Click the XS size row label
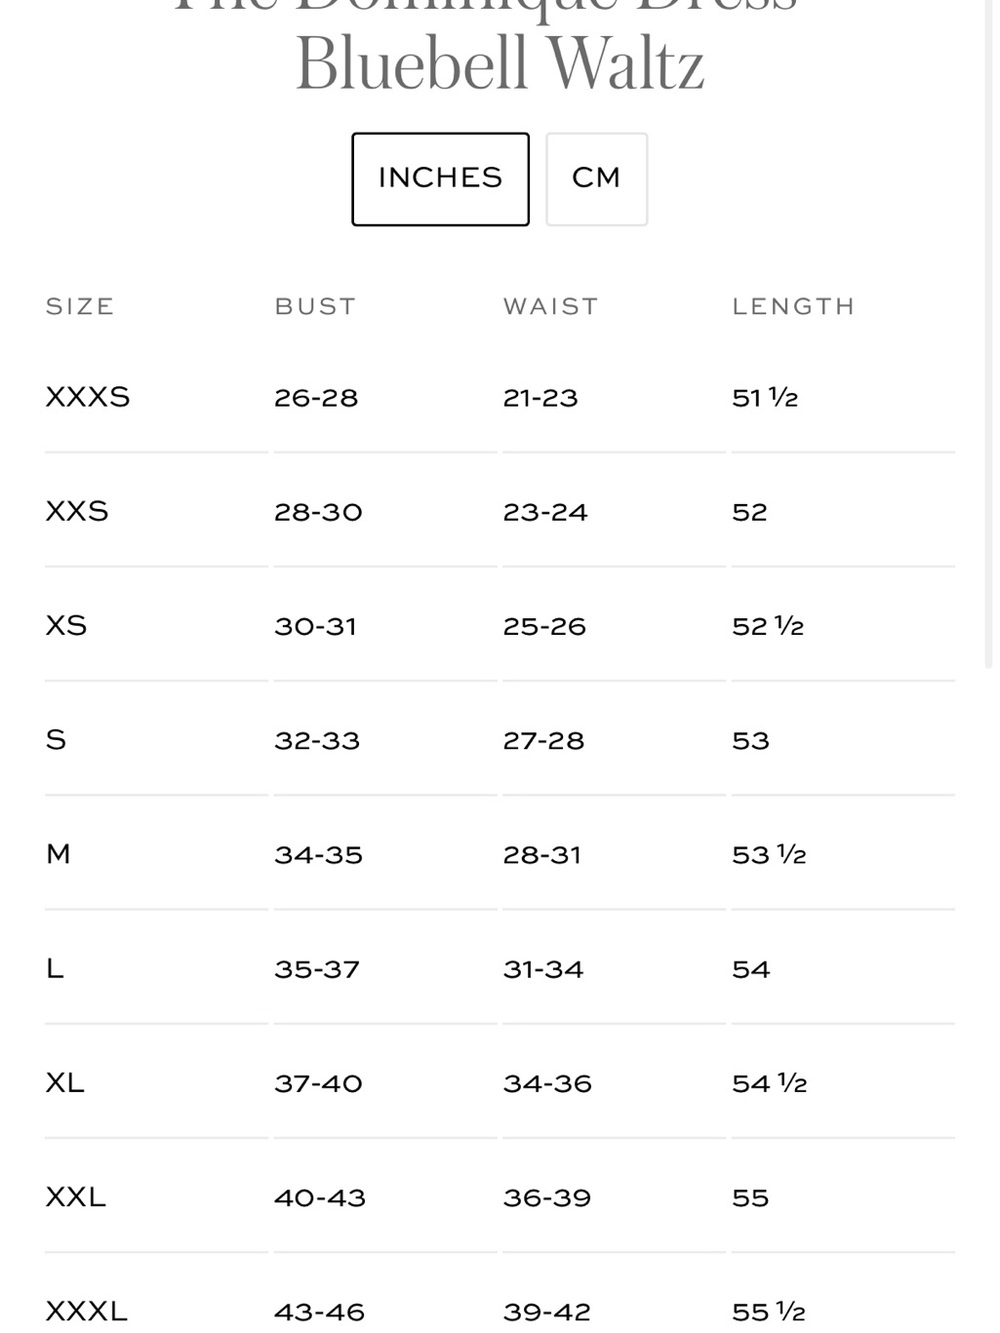1000x1333 pixels. point(66,625)
